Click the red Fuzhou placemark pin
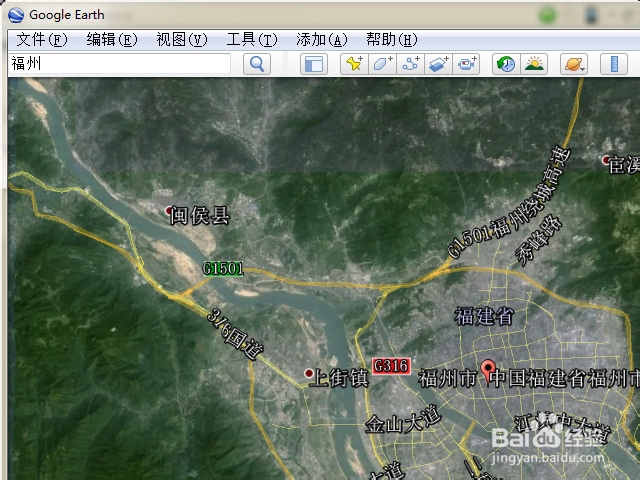640x480 pixels. point(488,369)
